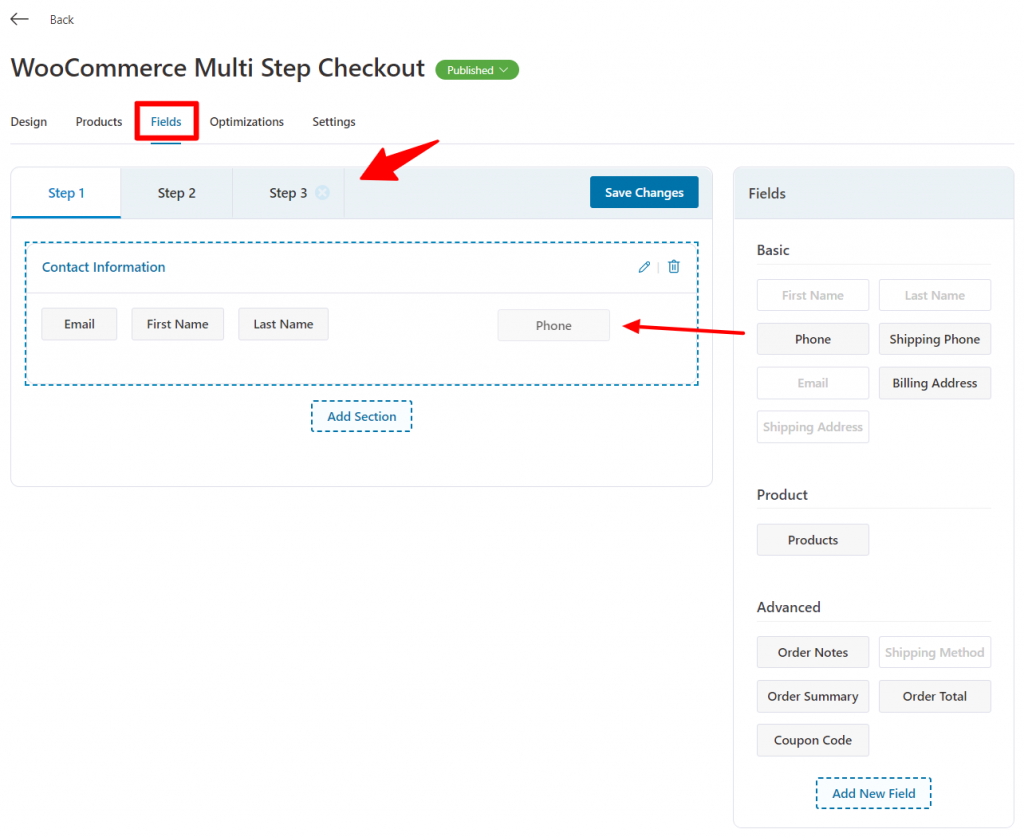Click the WooCommerce Multi Step Checkout title

[218, 68]
